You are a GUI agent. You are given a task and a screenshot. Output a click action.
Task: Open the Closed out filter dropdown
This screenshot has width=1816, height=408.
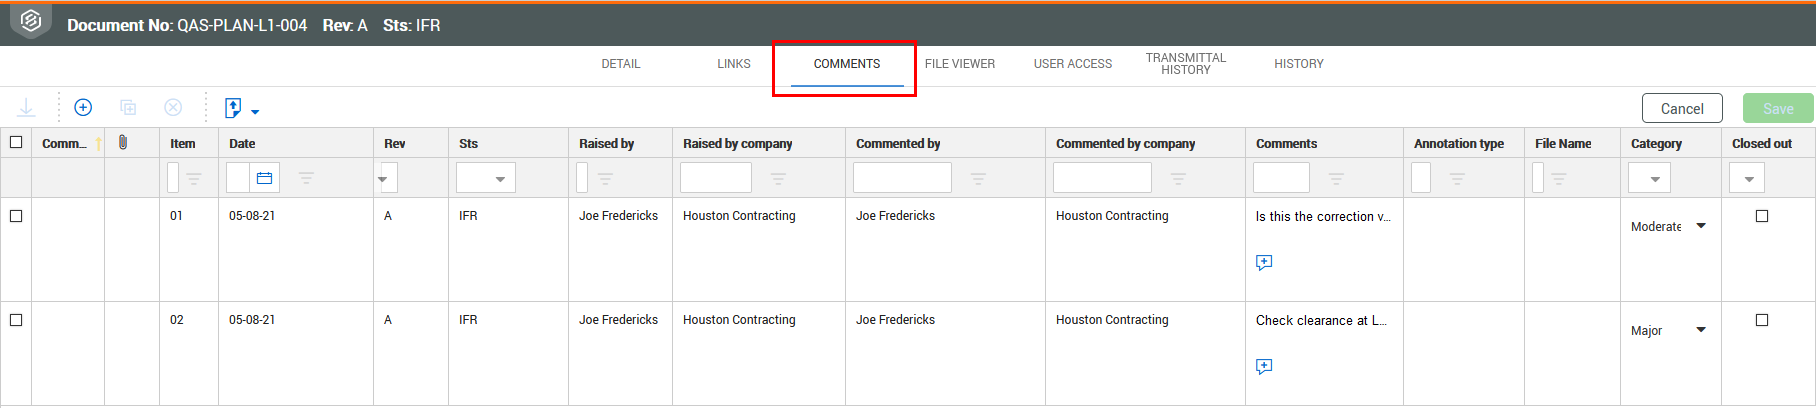pyautogui.click(x=1747, y=178)
